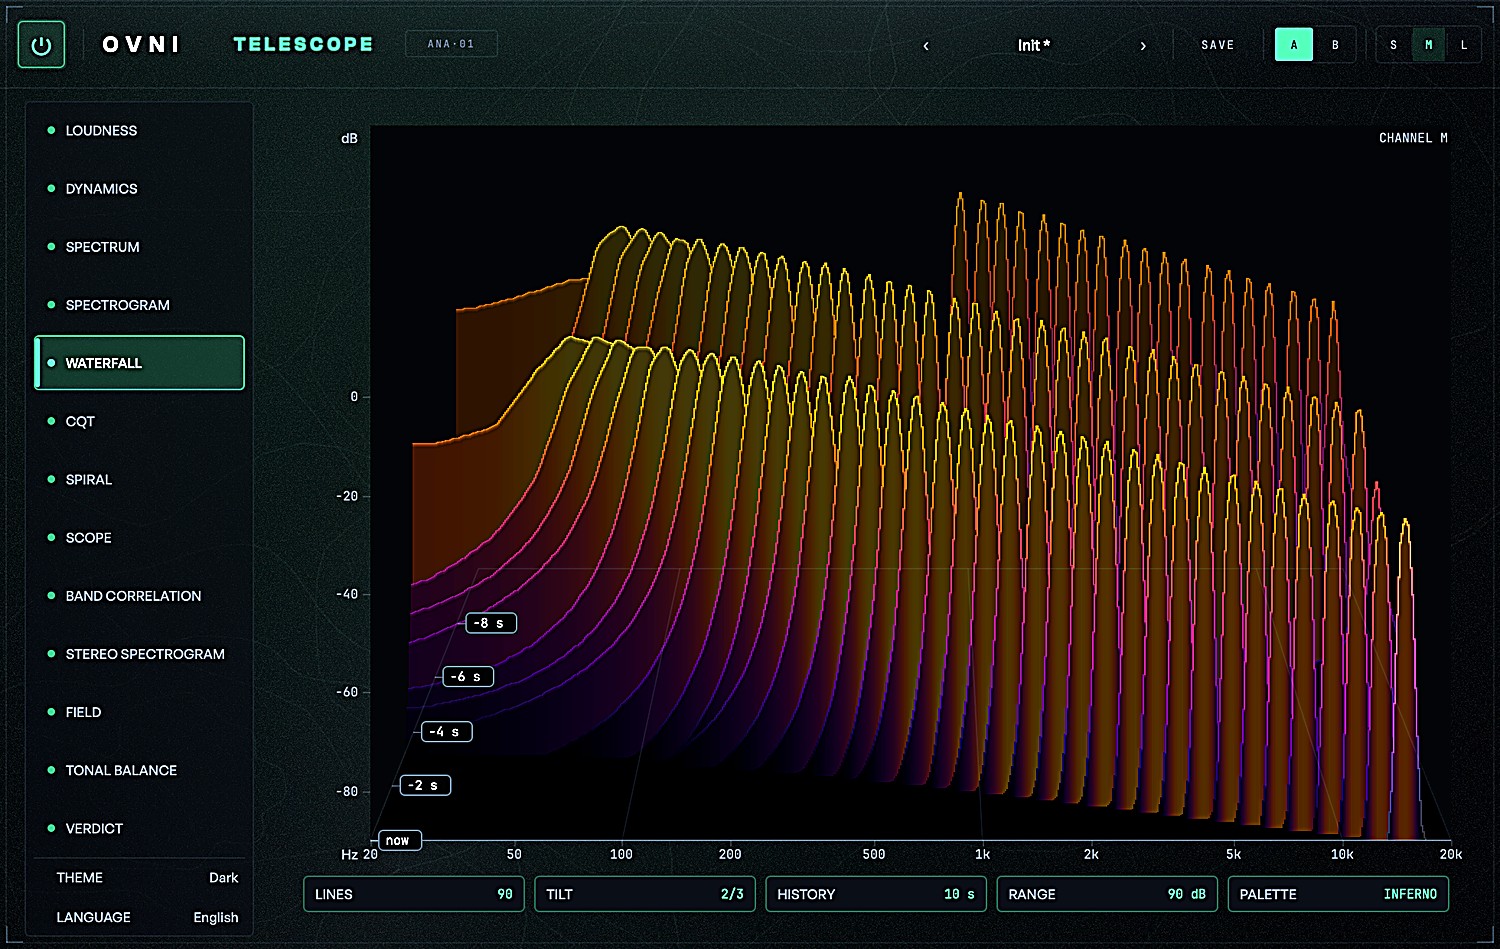Click the 0 dB axis label
1500x949 pixels.
coord(354,397)
